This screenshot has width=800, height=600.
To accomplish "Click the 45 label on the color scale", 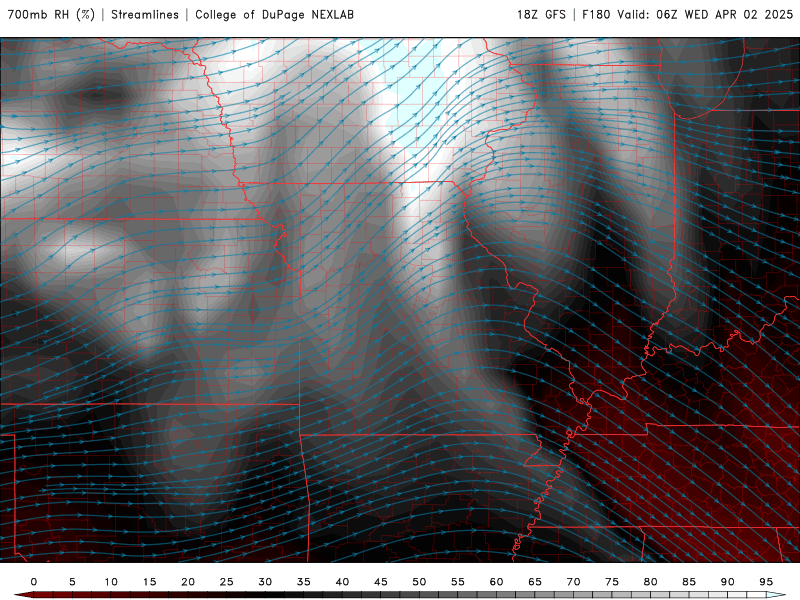I will coord(381,582).
